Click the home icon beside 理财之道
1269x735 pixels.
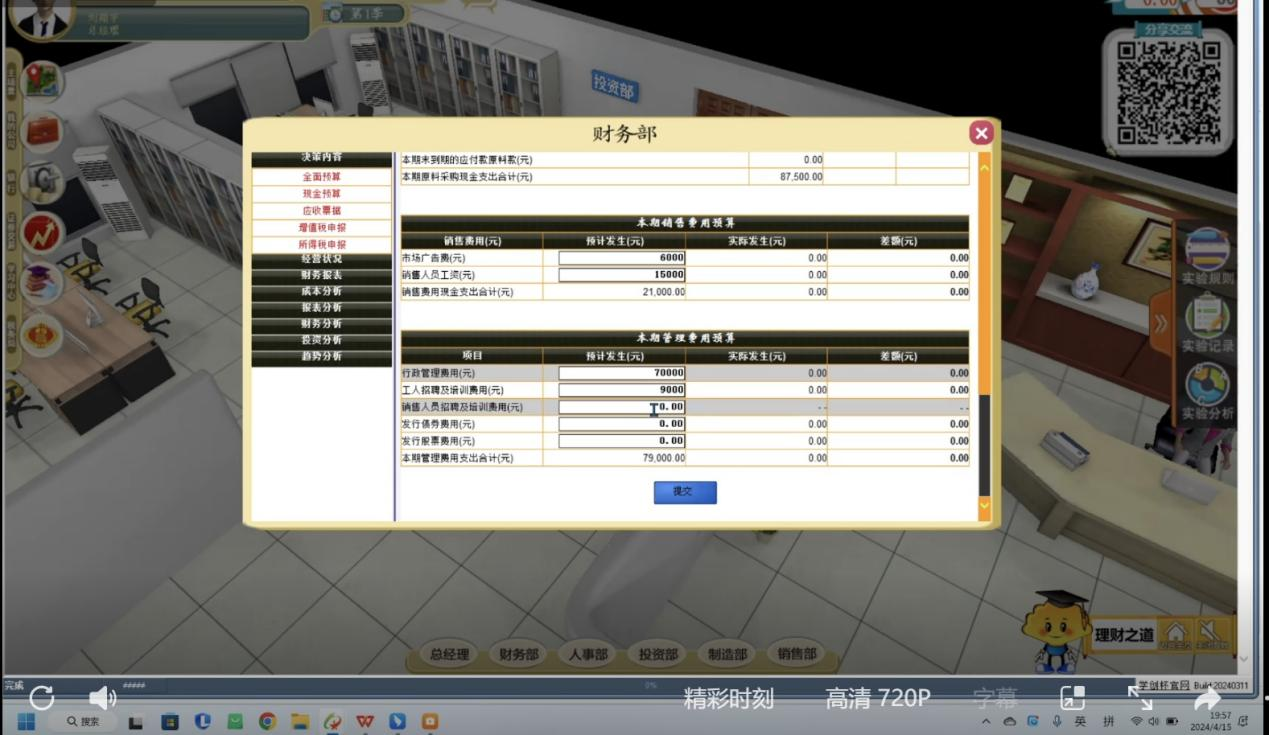click(1176, 633)
